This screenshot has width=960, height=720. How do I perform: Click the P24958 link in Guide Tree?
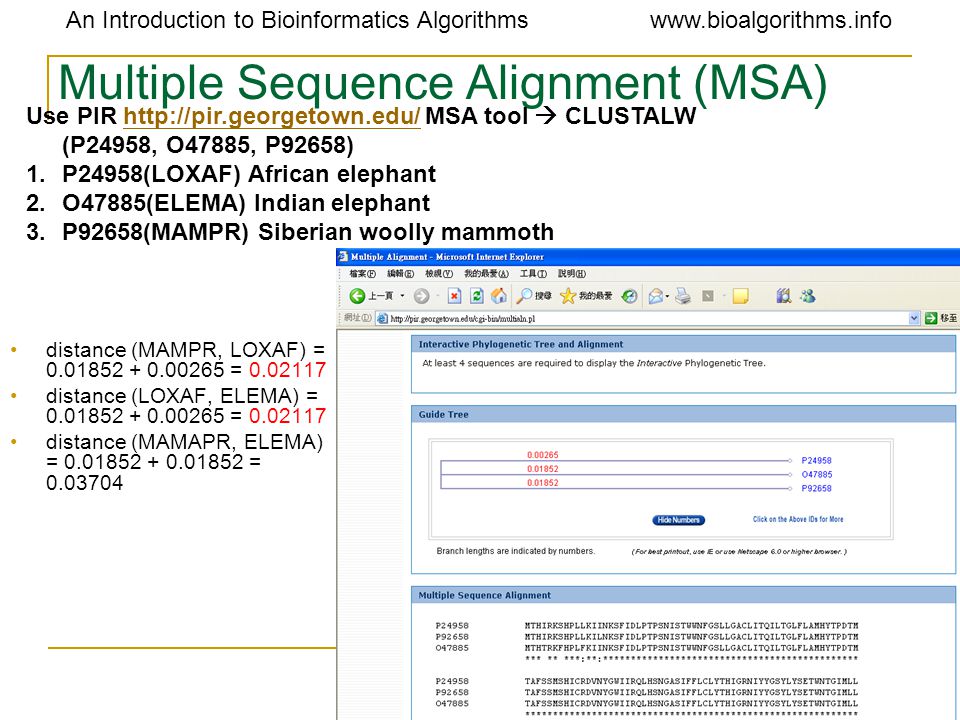click(x=816, y=460)
